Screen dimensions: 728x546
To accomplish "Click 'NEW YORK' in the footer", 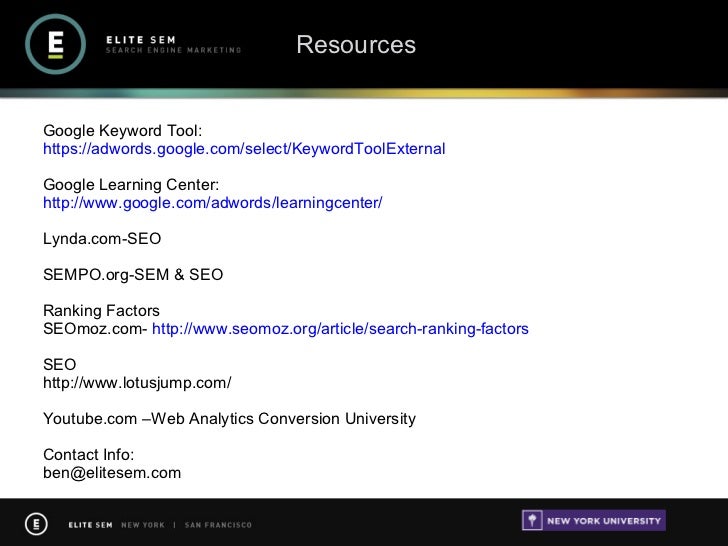I will pyautogui.click(x=143, y=525).
